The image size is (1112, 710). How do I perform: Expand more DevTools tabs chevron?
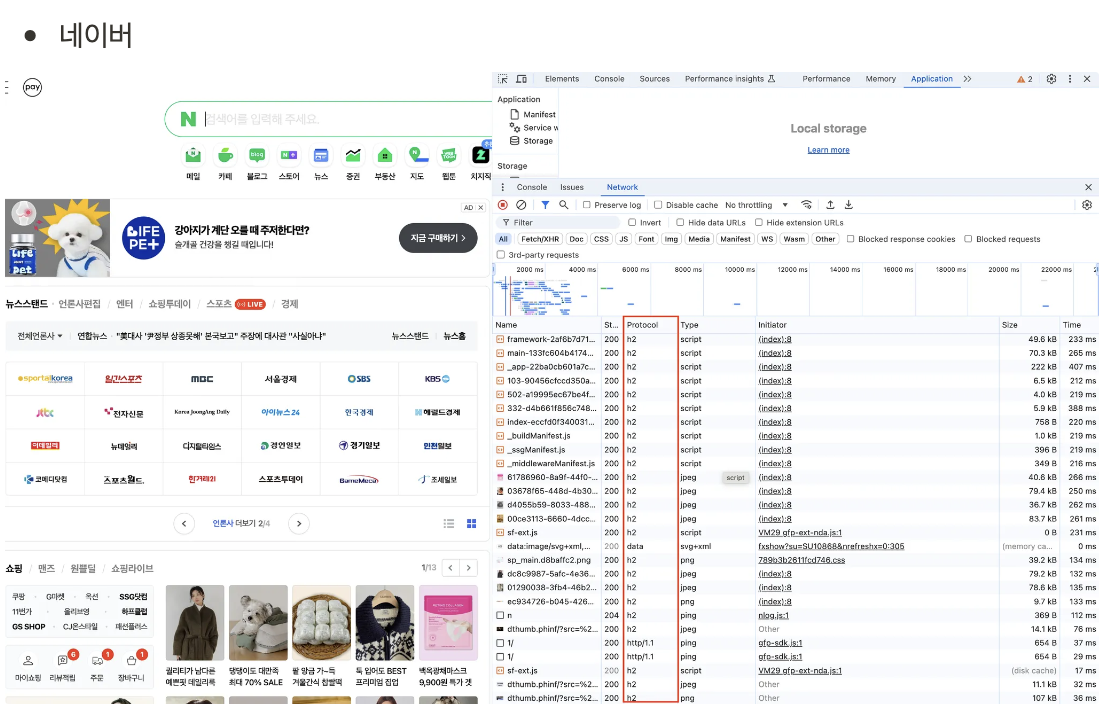967,79
